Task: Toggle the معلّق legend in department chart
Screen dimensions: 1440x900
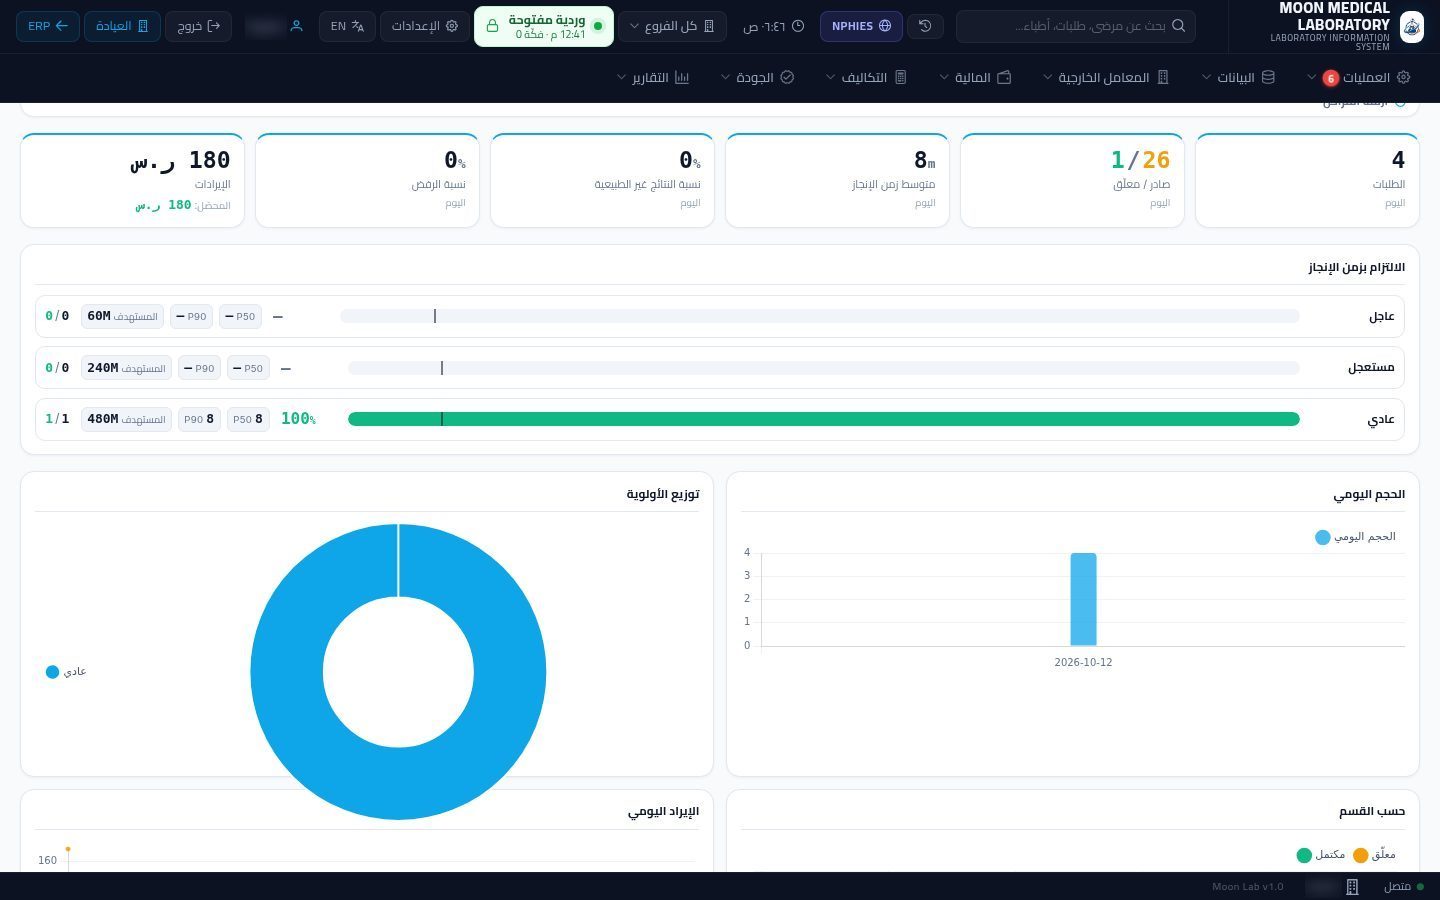Action: click(x=1374, y=855)
